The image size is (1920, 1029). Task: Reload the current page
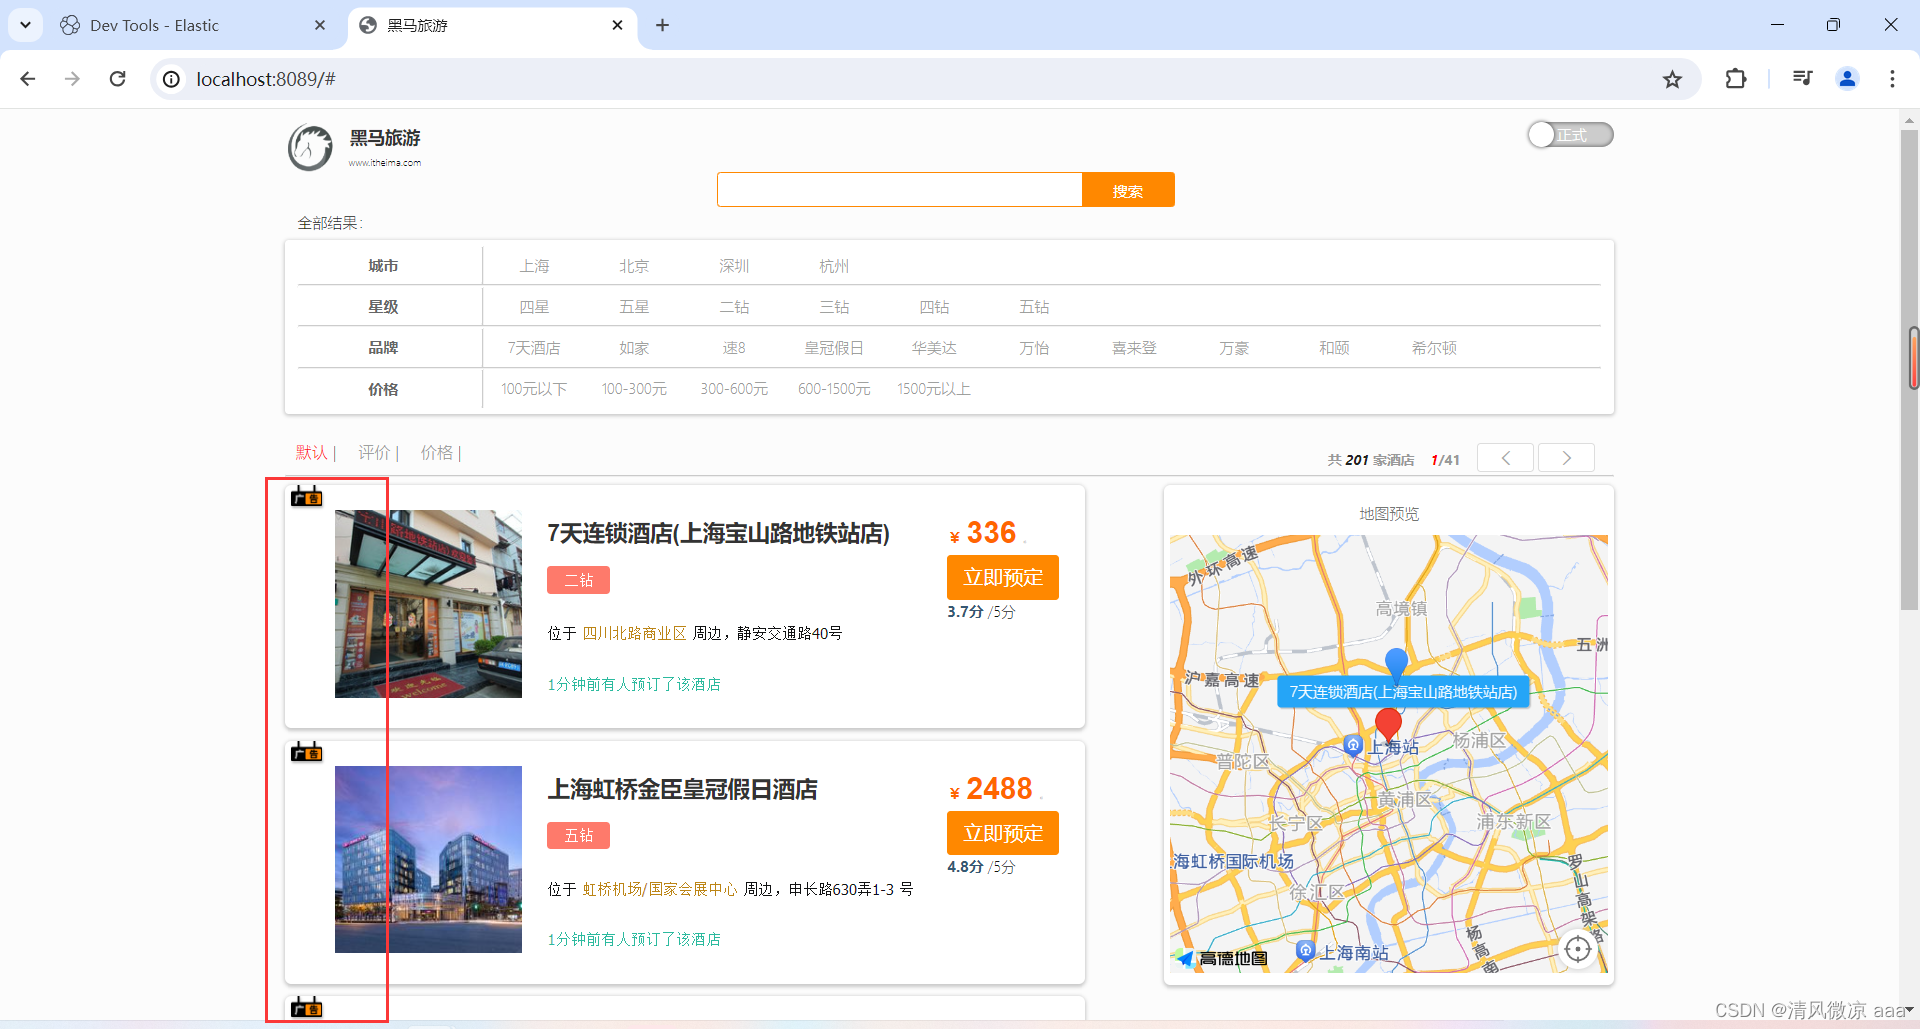coord(117,79)
